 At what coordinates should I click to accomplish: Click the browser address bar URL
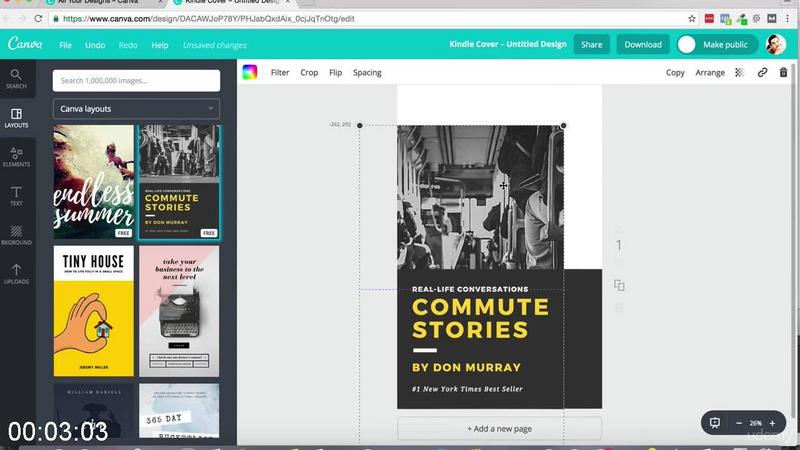pyautogui.click(x=209, y=19)
